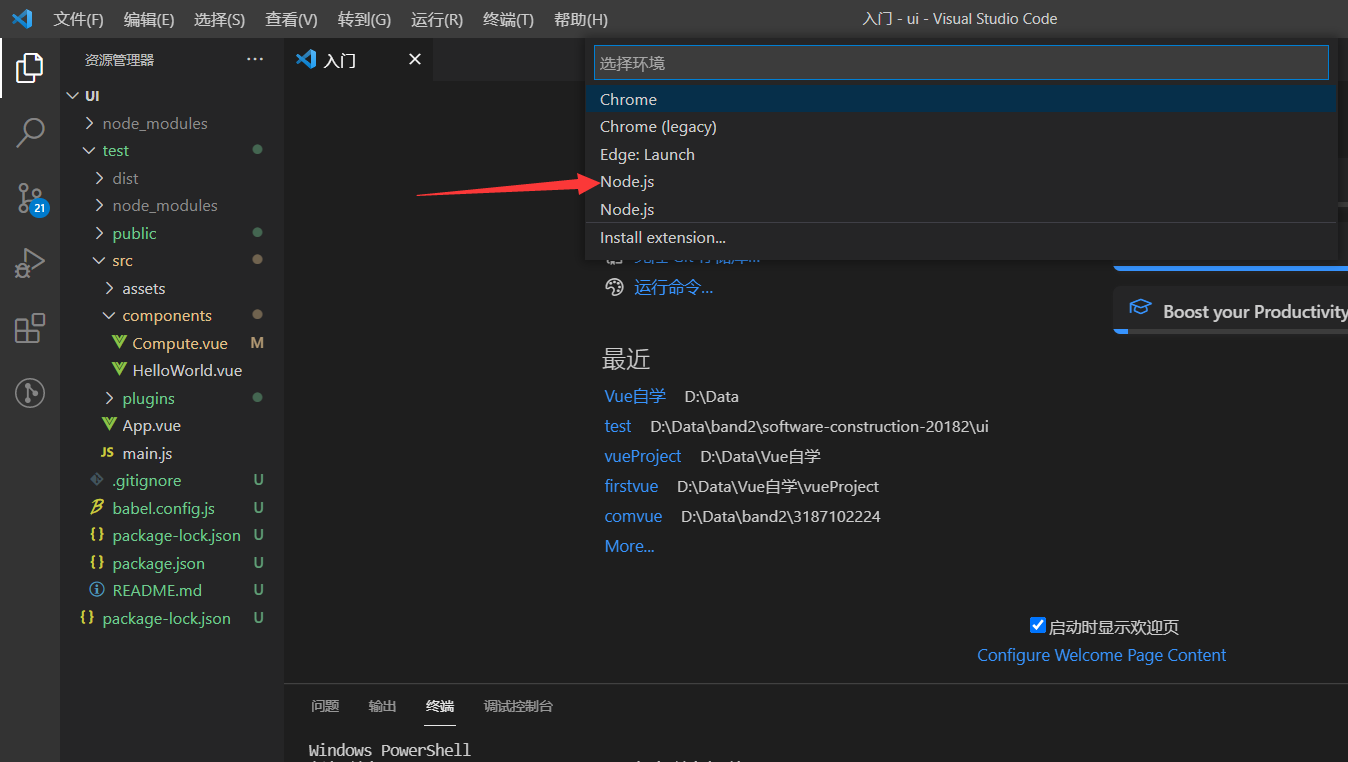The height and width of the screenshot is (762, 1348).
Task: Open the 运行(R) menu
Action: (436, 18)
